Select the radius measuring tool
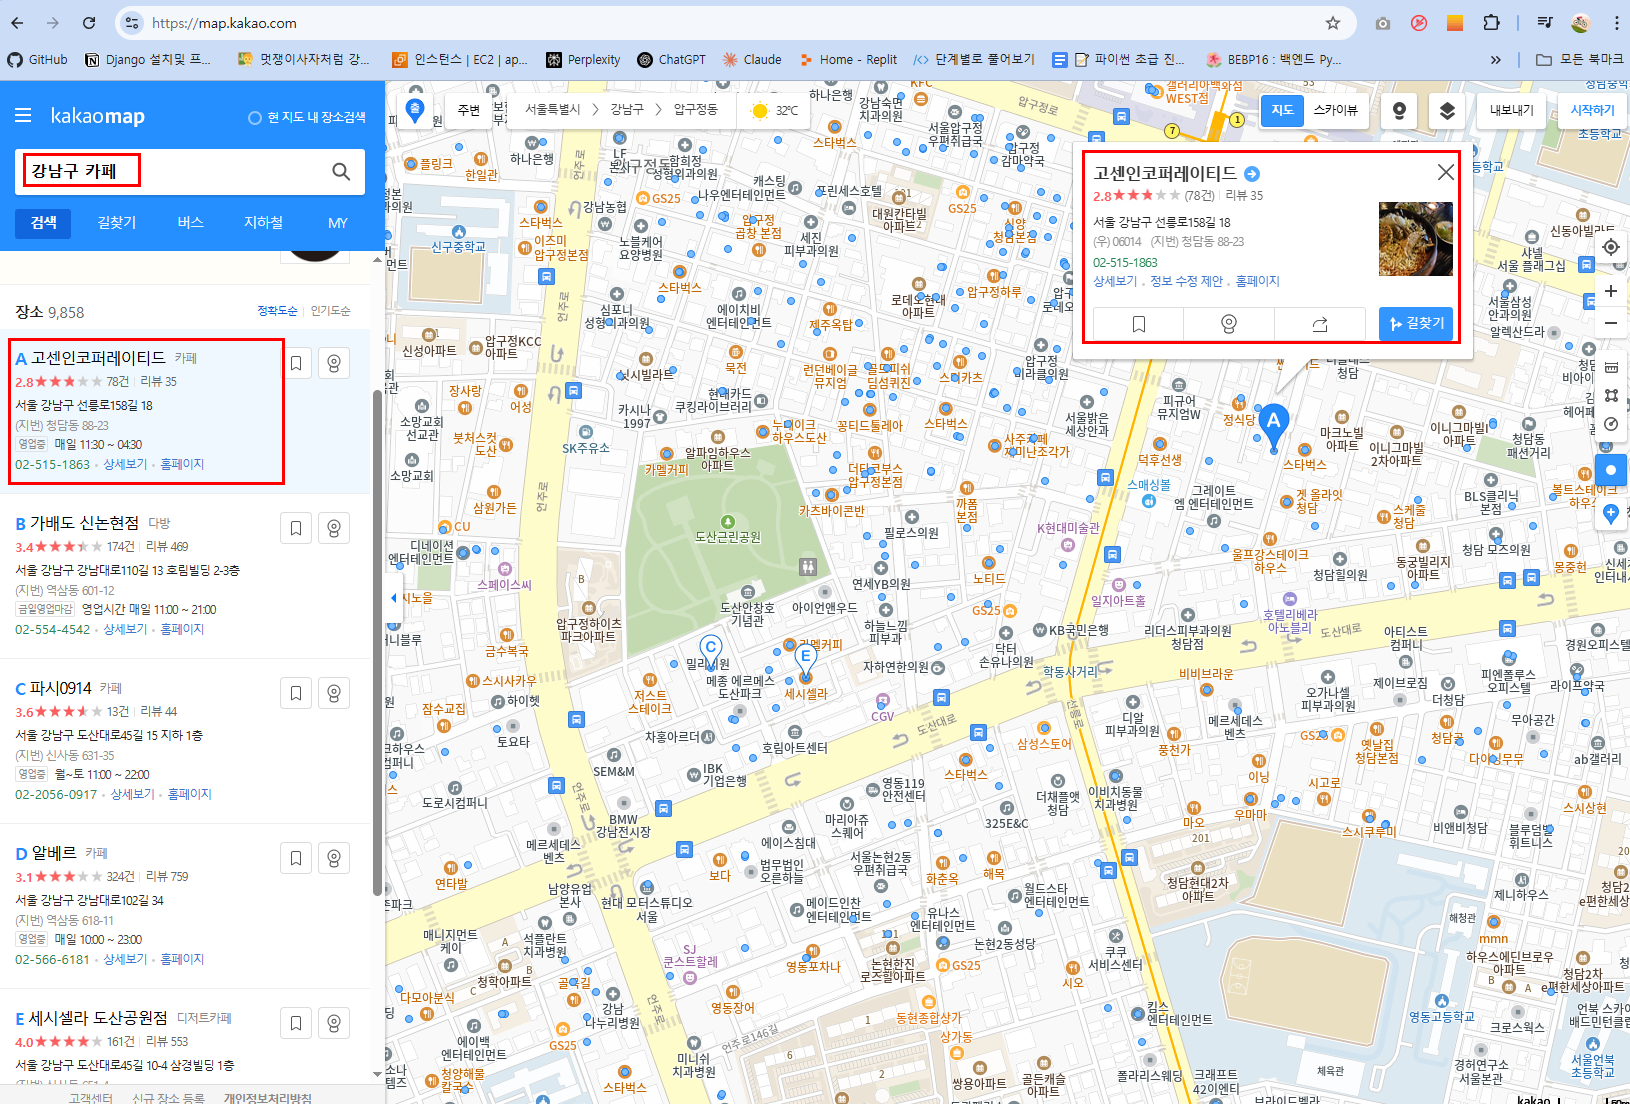The height and width of the screenshot is (1104, 1630). (1611, 424)
